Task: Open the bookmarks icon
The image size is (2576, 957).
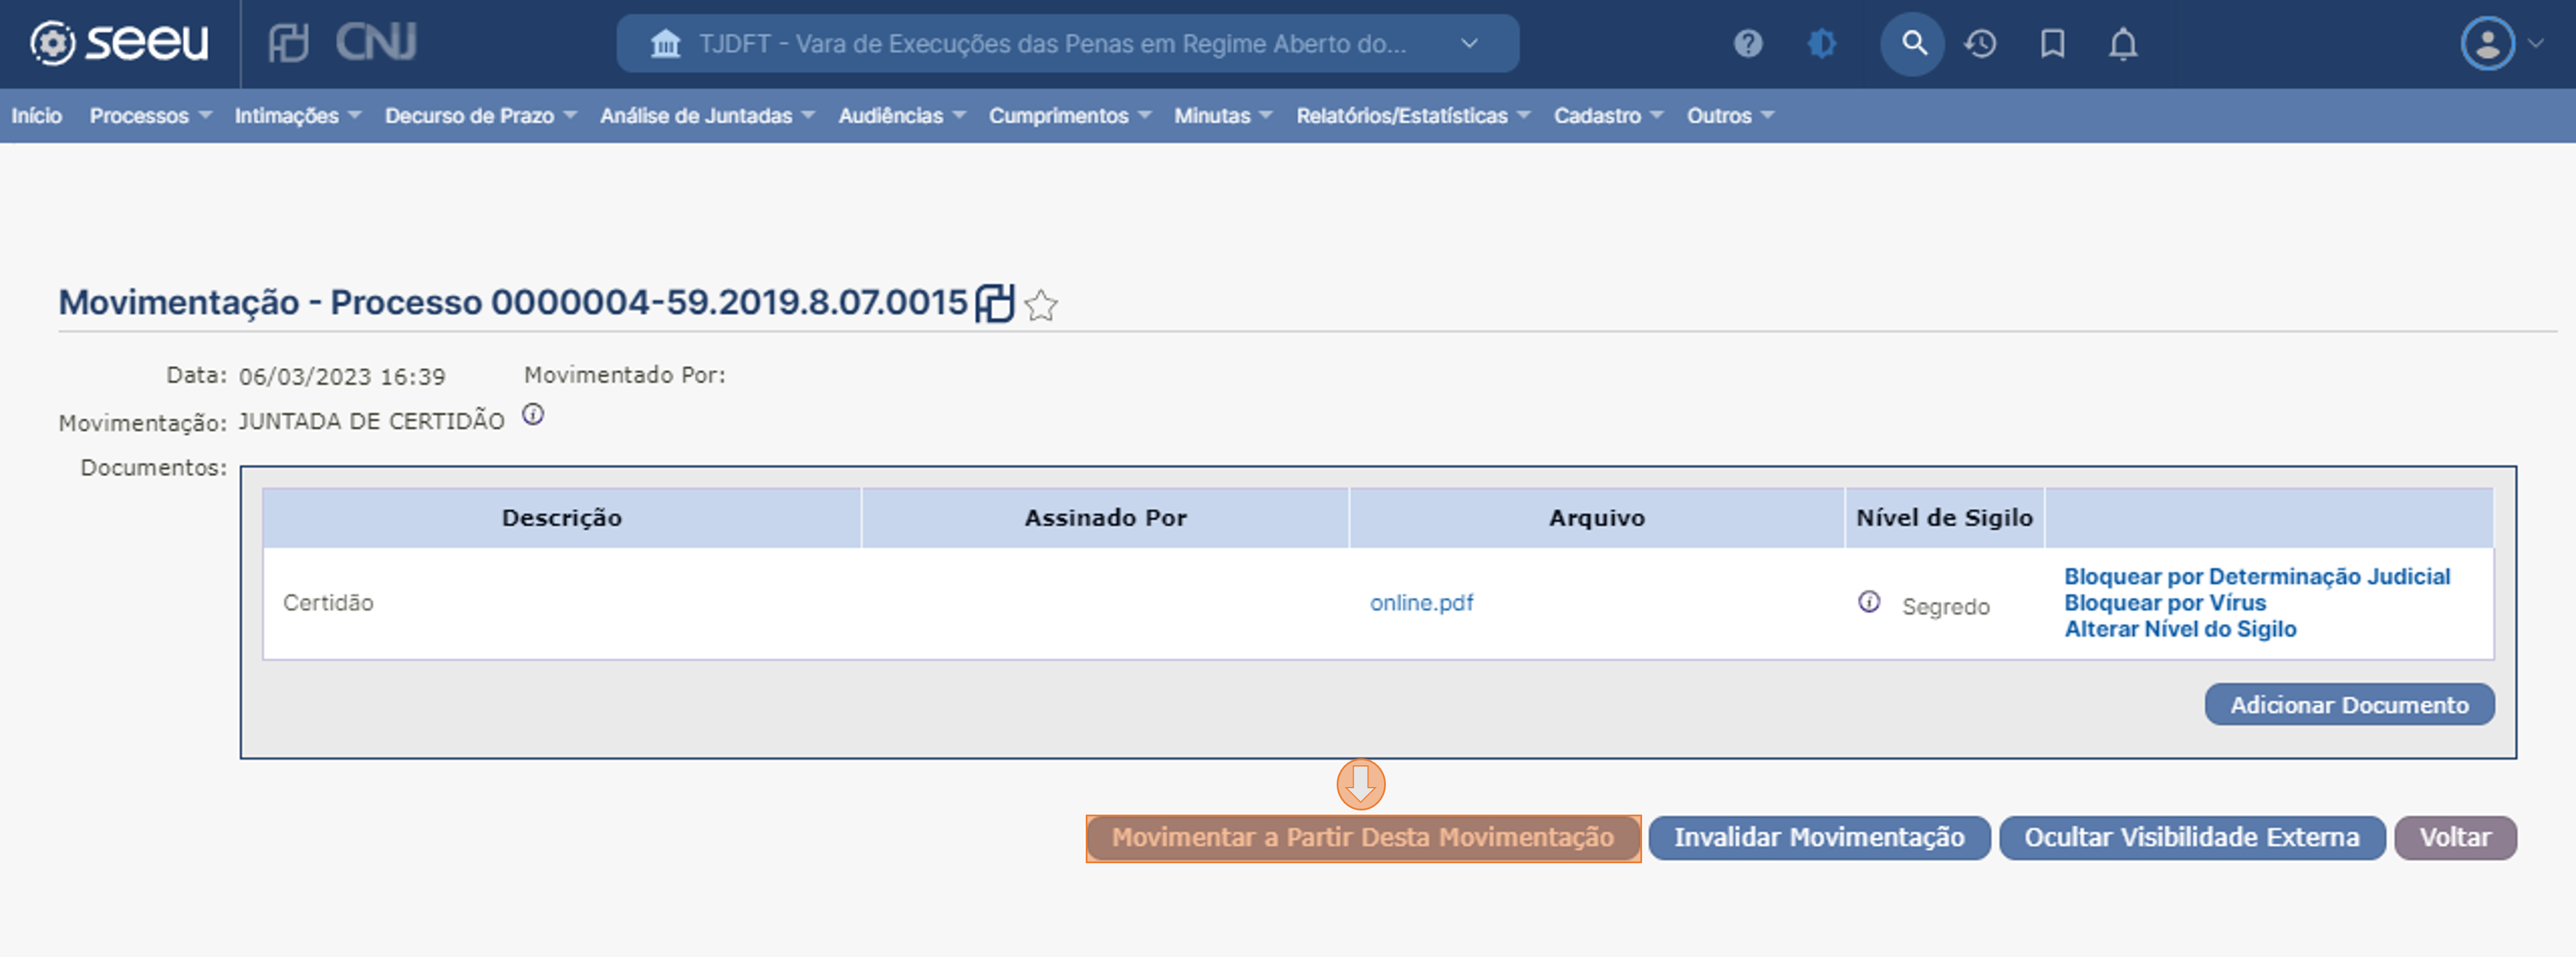Action: pos(2052,44)
